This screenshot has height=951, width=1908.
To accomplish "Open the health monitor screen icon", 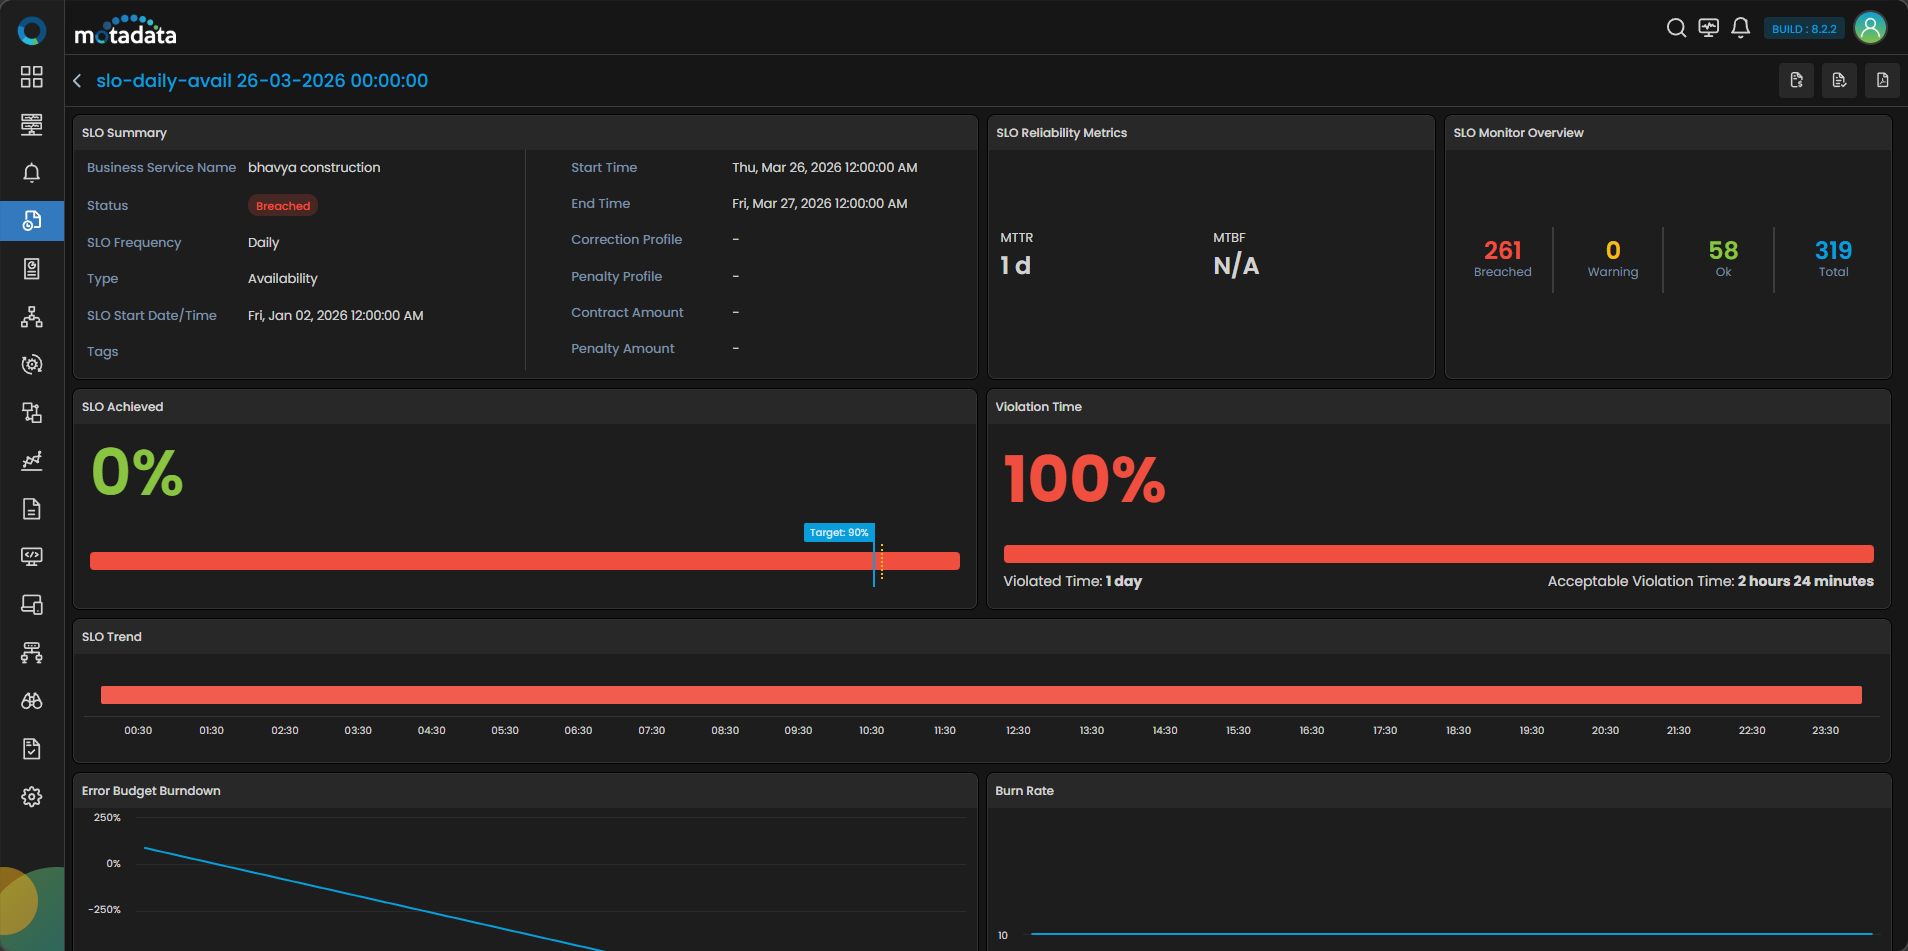I will pyautogui.click(x=1708, y=28).
